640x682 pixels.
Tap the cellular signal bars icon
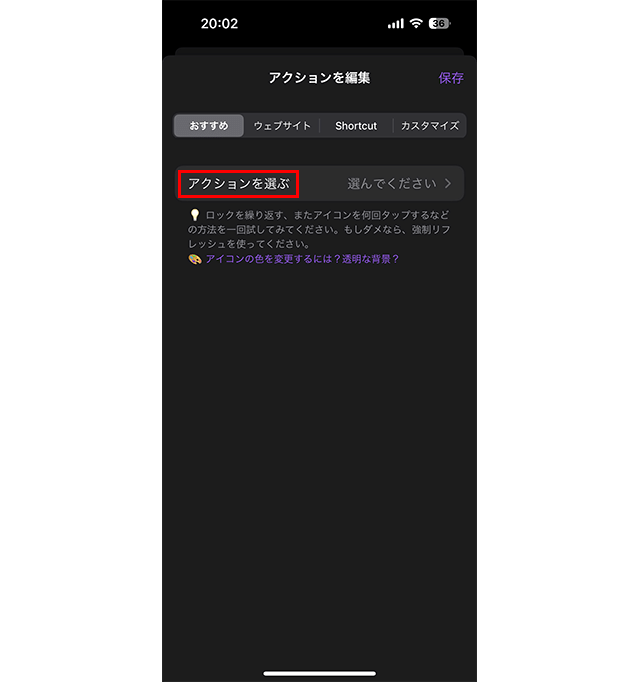[x=395, y=23]
